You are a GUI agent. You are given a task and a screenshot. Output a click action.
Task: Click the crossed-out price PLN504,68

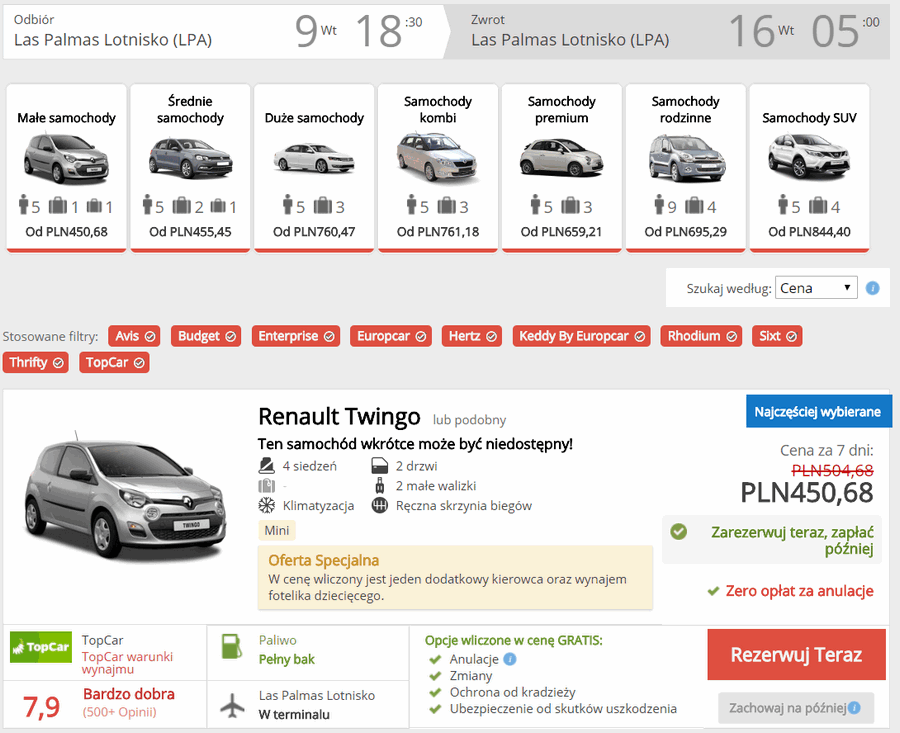[832, 471]
